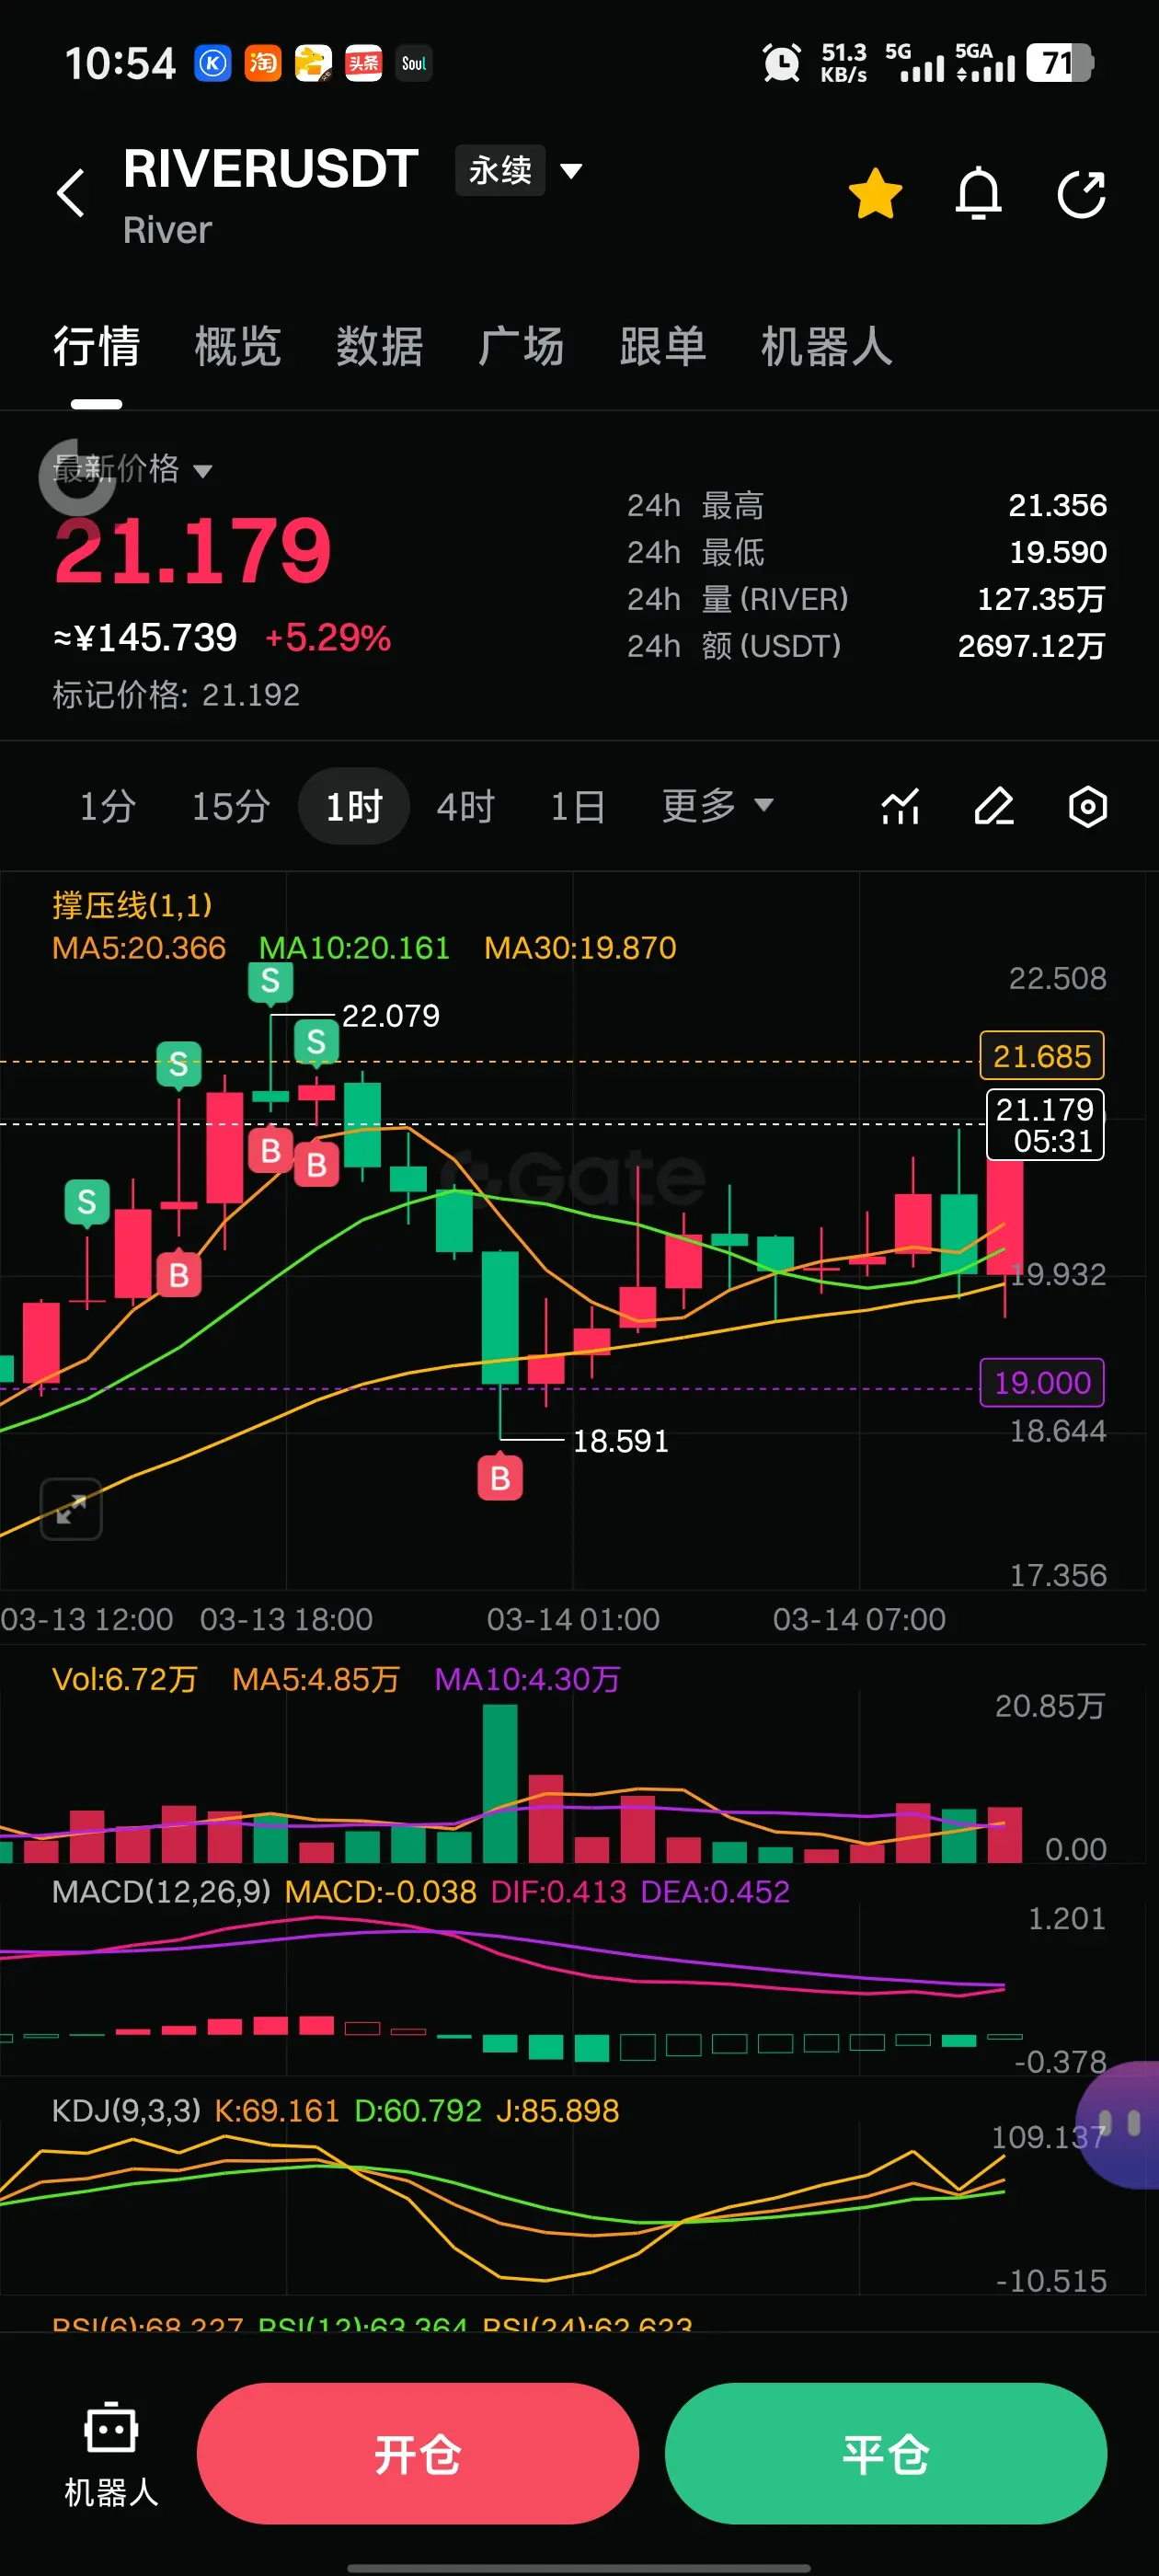Image resolution: width=1159 pixels, height=2576 pixels.
Task: Select the 15分 timeframe
Action: point(231,806)
